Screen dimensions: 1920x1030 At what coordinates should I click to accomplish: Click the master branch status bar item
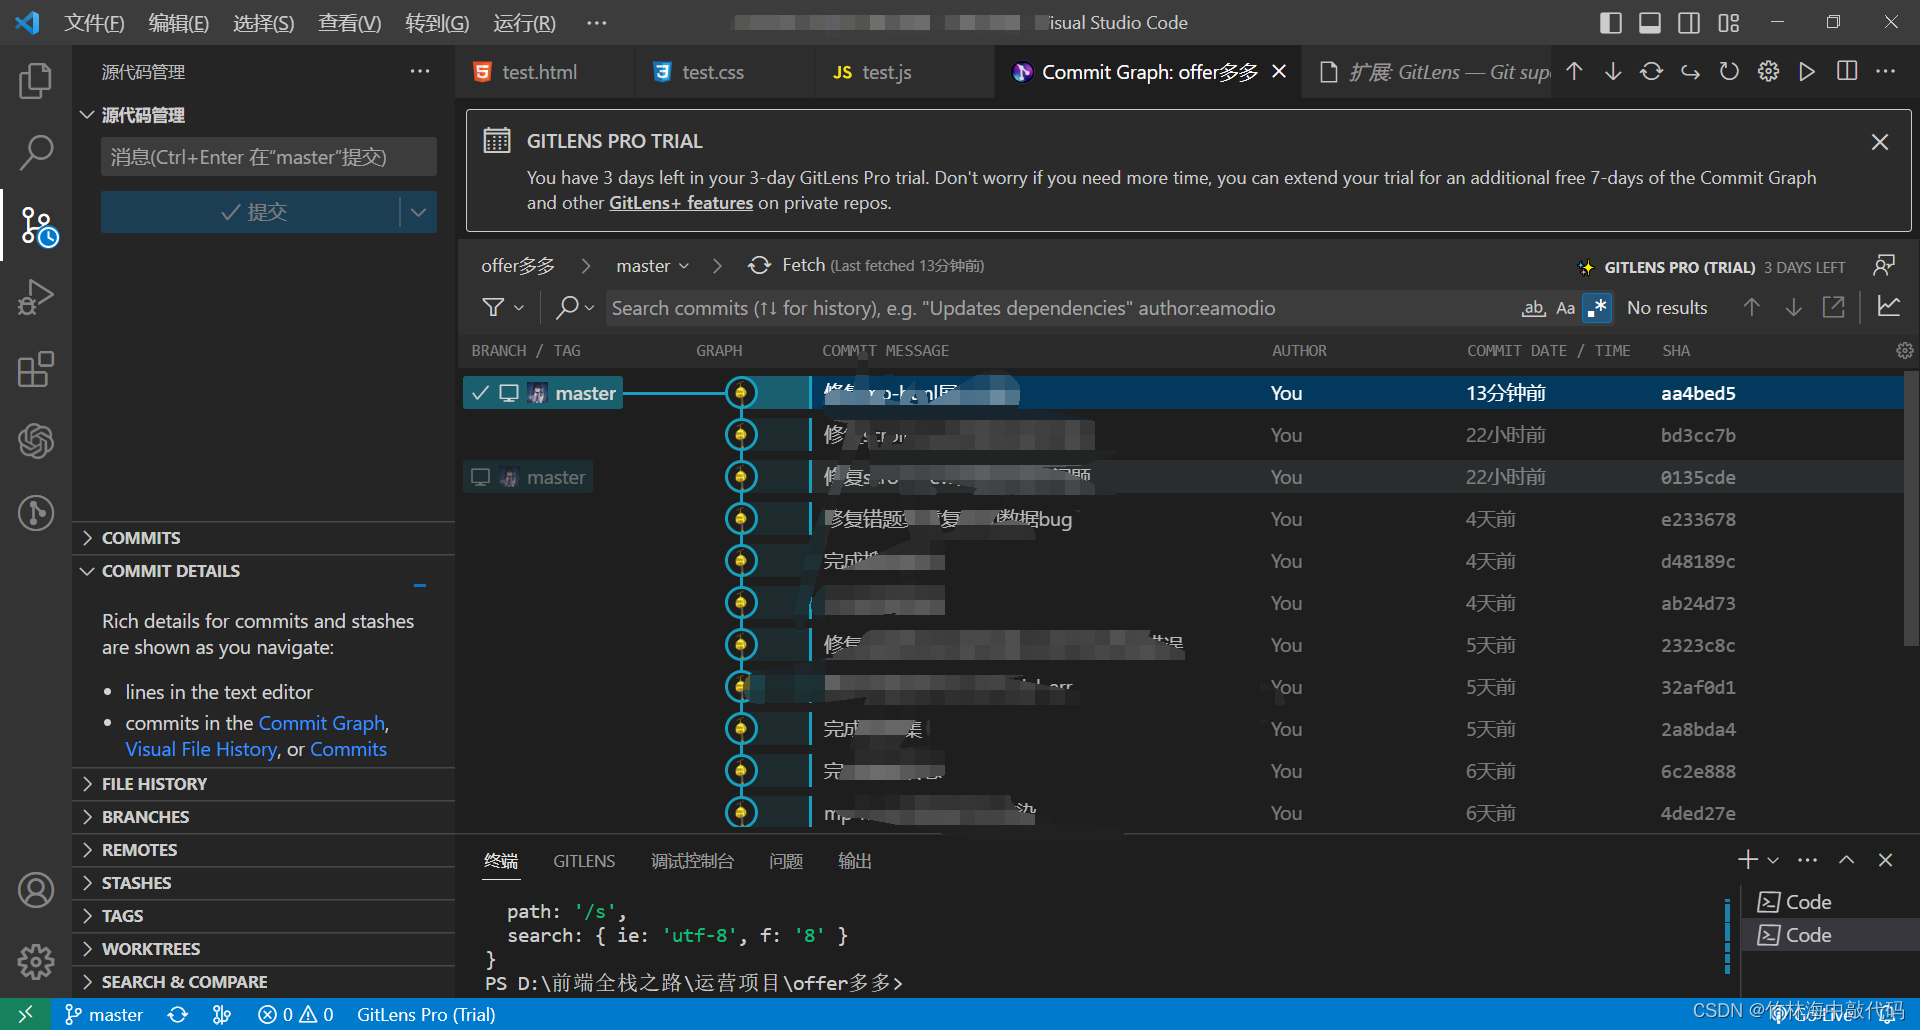tap(104, 1014)
